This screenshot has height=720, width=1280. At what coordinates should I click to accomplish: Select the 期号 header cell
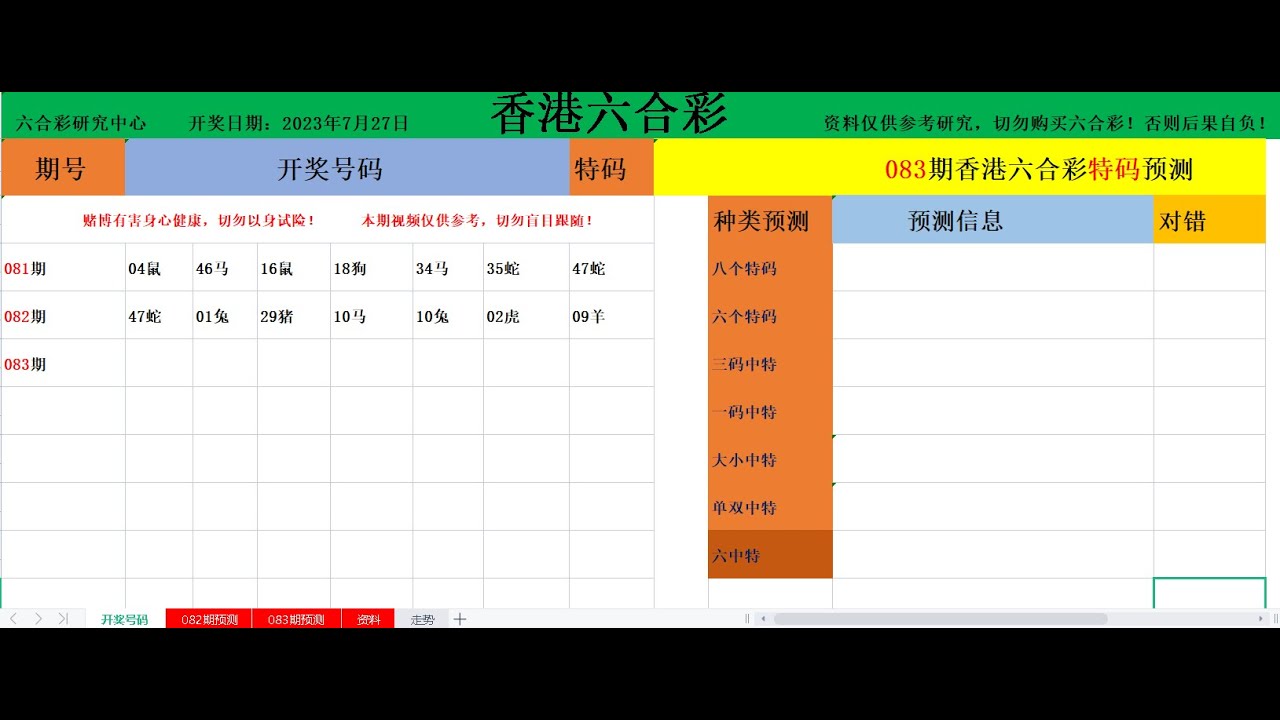pyautogui.click(x=63, y=168)
